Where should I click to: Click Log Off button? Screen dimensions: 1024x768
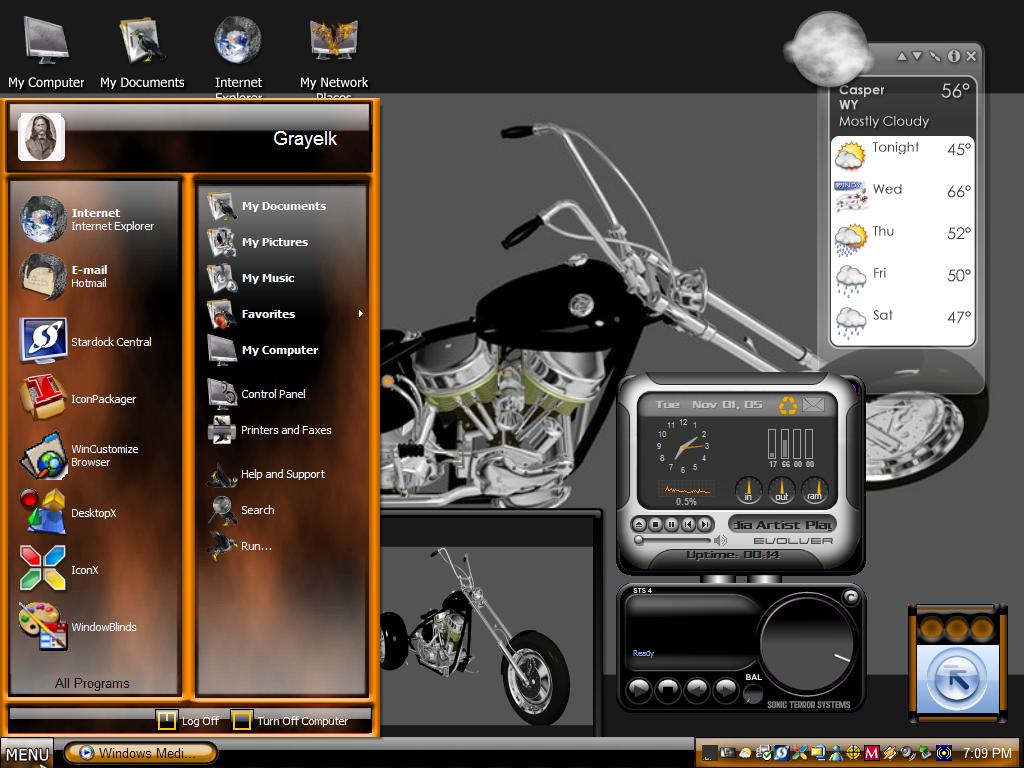coord(188,720)
